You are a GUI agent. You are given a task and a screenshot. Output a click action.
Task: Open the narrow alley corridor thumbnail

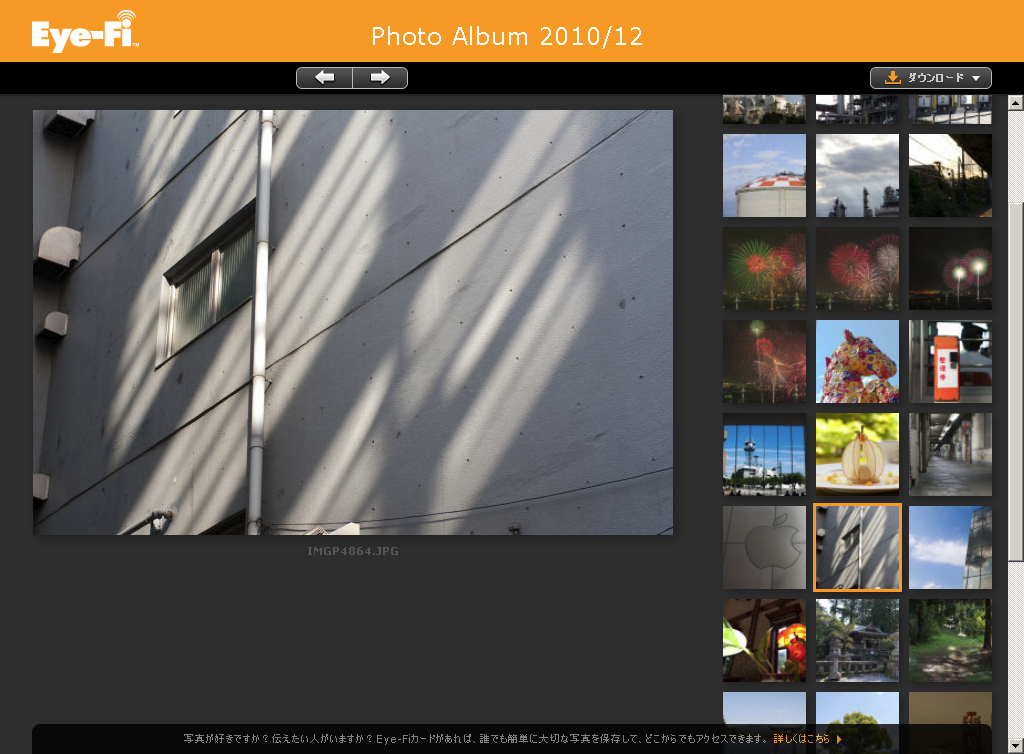950,454
